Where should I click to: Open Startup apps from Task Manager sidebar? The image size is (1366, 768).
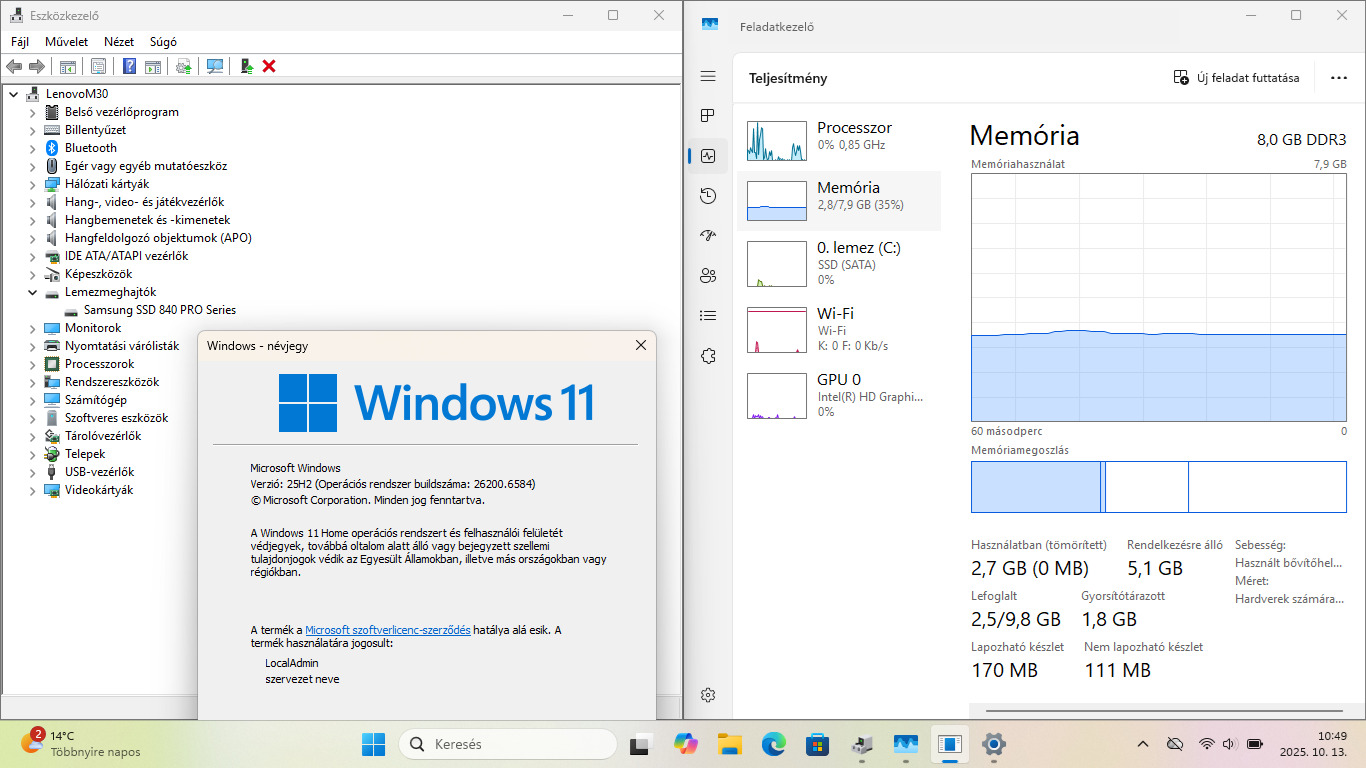point(708,236)
